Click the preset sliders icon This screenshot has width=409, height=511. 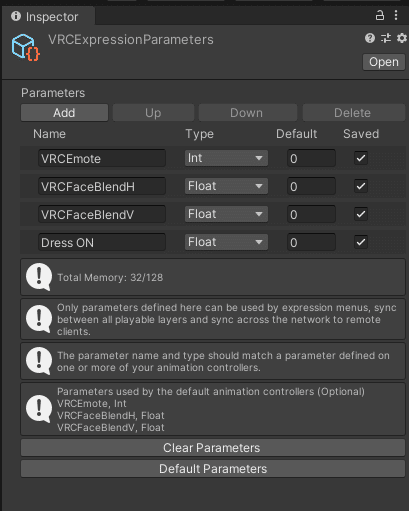[x=386, y=38]
